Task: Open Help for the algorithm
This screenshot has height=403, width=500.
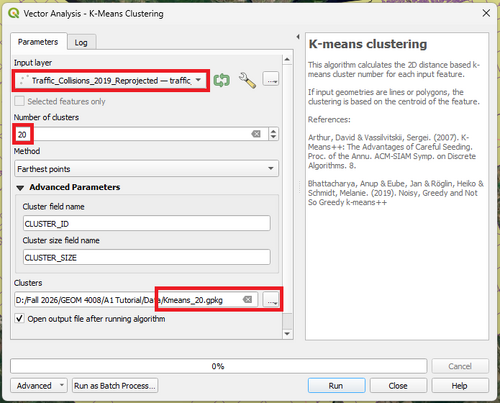Action: (460, 385)
